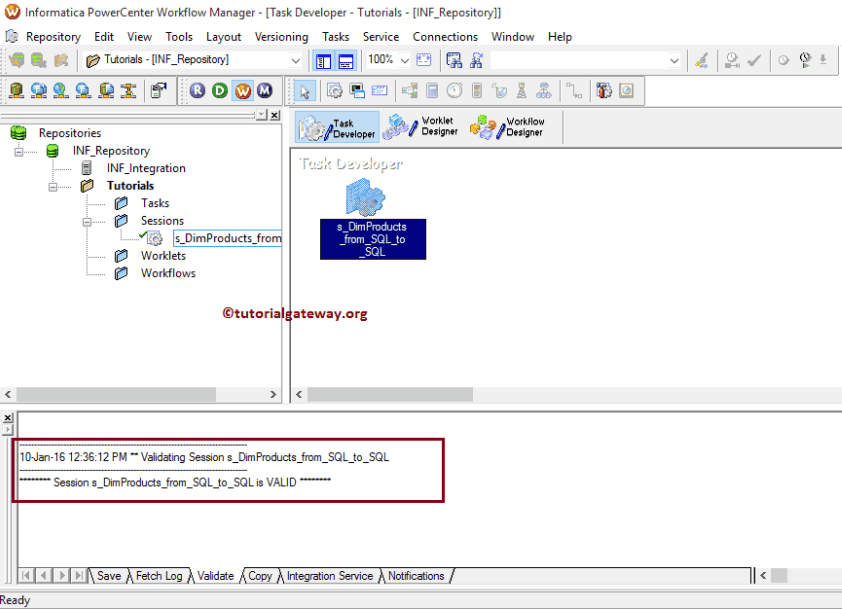
Task: Click workspace horizontal scrollbar thumb
Action: pyautogui.click(x=390, y=395)
